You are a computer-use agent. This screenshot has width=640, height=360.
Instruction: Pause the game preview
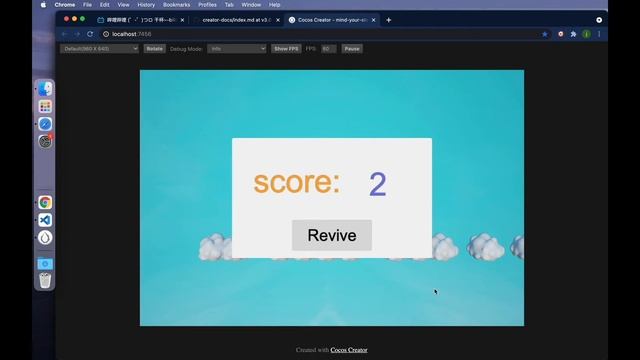(x=352, y=49)
